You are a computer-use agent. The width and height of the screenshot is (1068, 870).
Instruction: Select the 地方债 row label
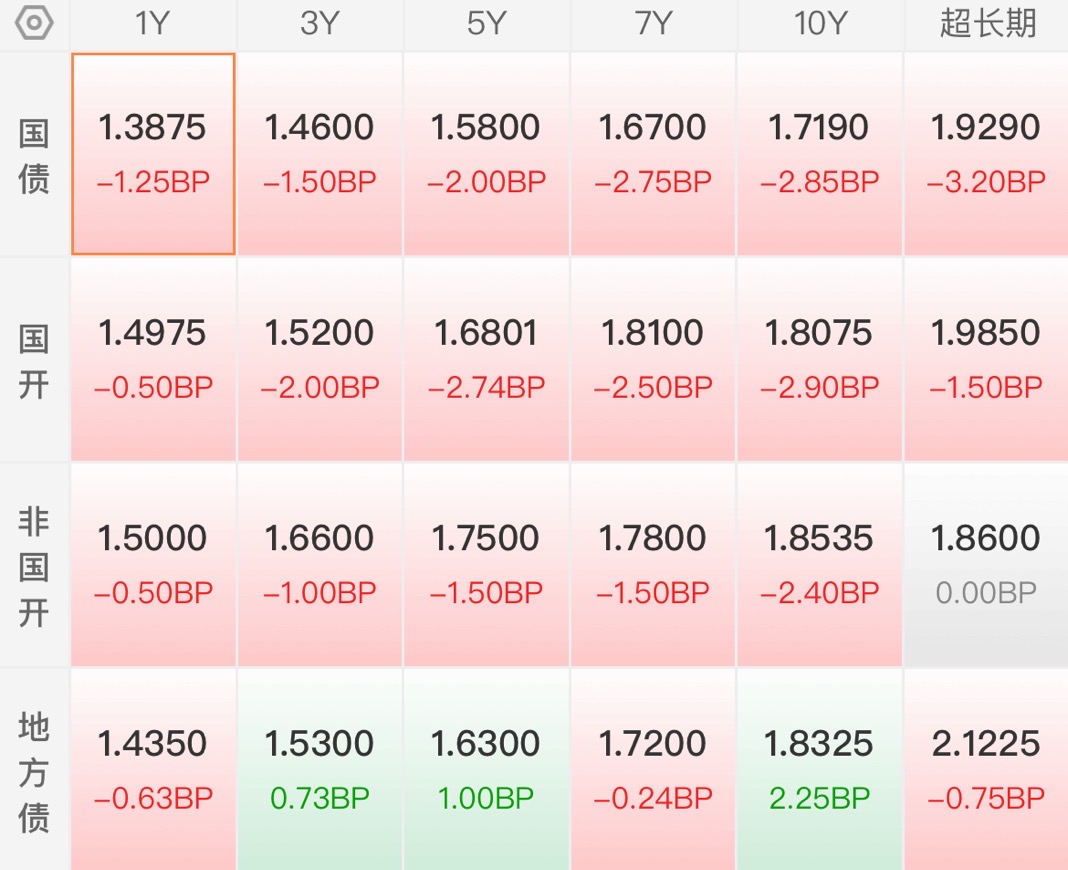[x=33, y=772]
